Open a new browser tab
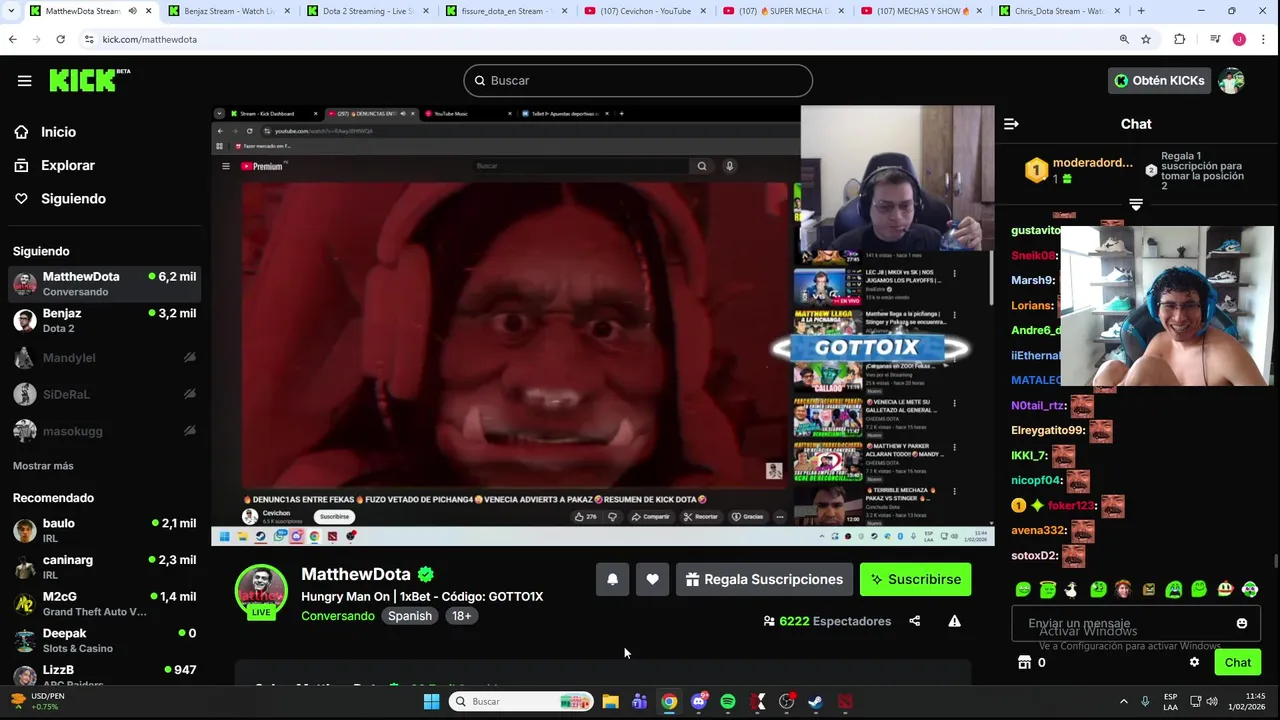The height and width of the screenshot is (720, 1280). tap(1141, 11)
